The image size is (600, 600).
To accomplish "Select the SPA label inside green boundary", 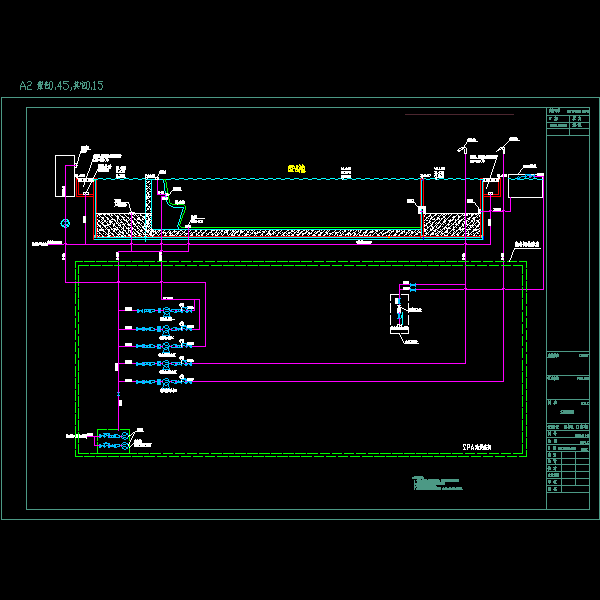I will [x=477, y=447].
